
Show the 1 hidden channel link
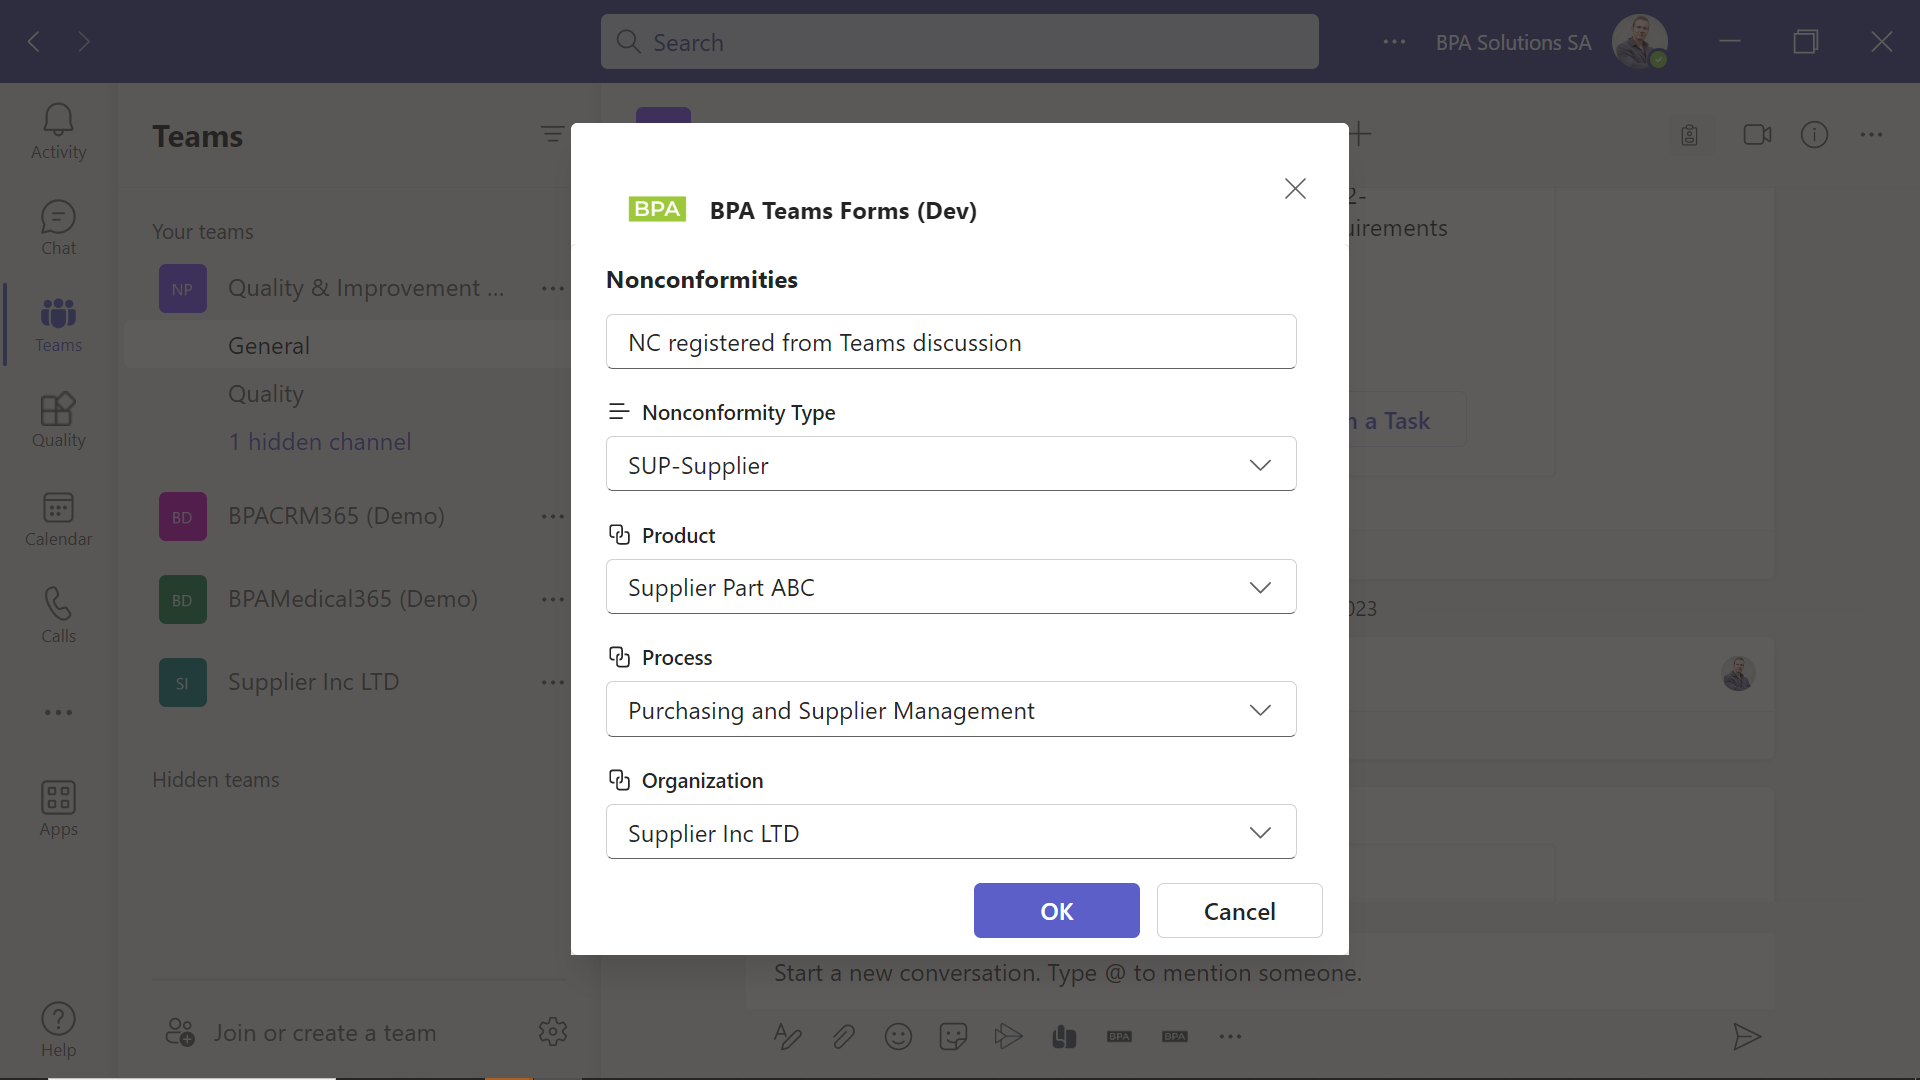click(319, 442)
